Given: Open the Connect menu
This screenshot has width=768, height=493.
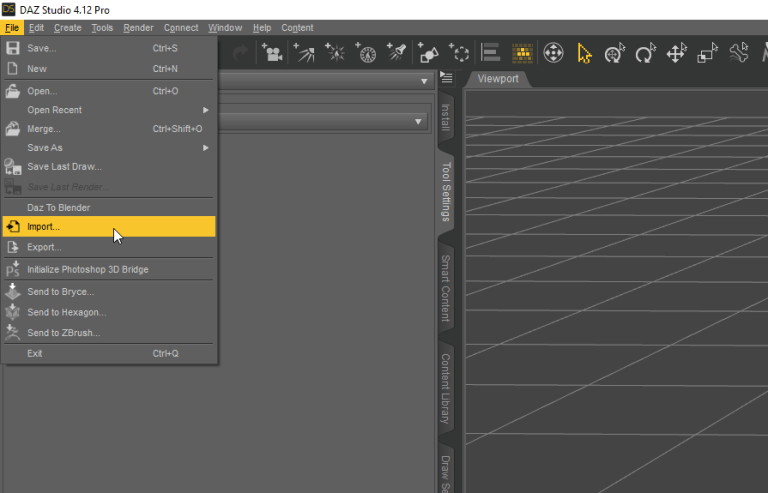Looking at the screenshot, I should coord(181,28).
